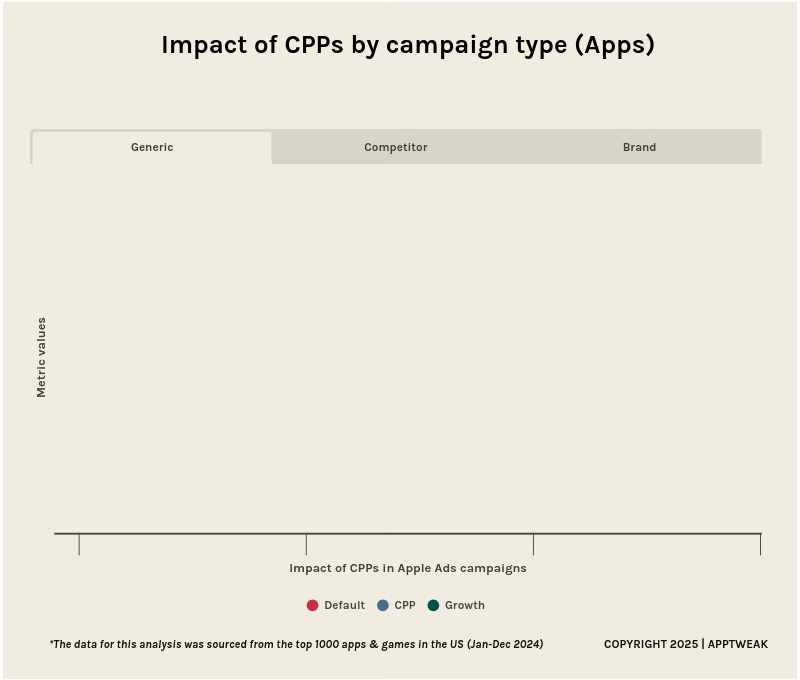Click the Metric values axis label
Viewport: 800px width, 680px height.
tap(41, 356)
